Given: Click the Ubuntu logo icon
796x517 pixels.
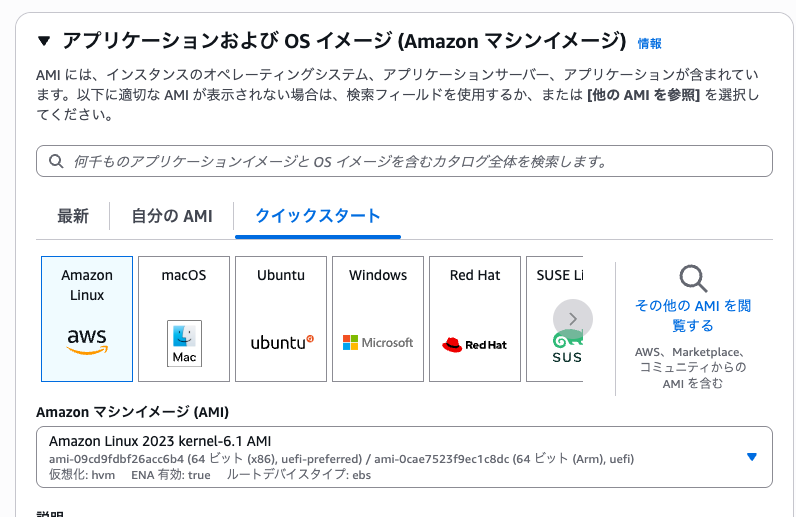Looking at the screenshot, I should [281, 342].
